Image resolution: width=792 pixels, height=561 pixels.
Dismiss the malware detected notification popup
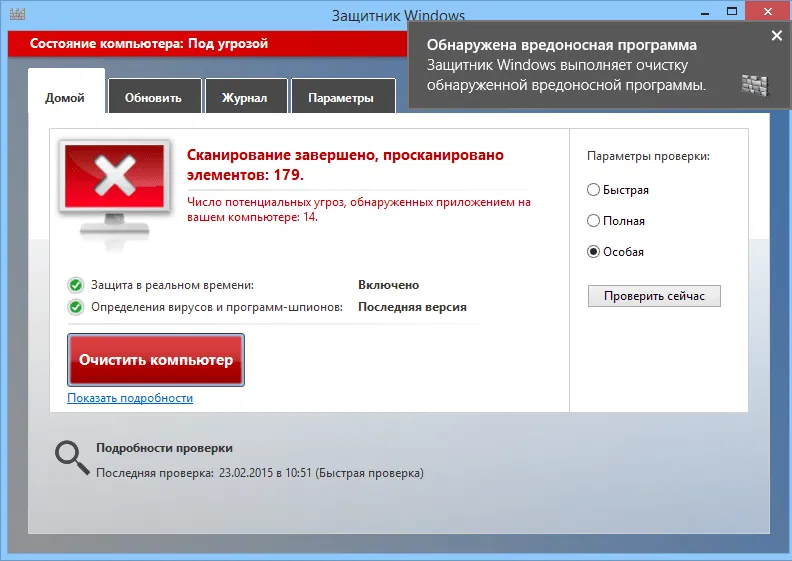click(777, 35)
